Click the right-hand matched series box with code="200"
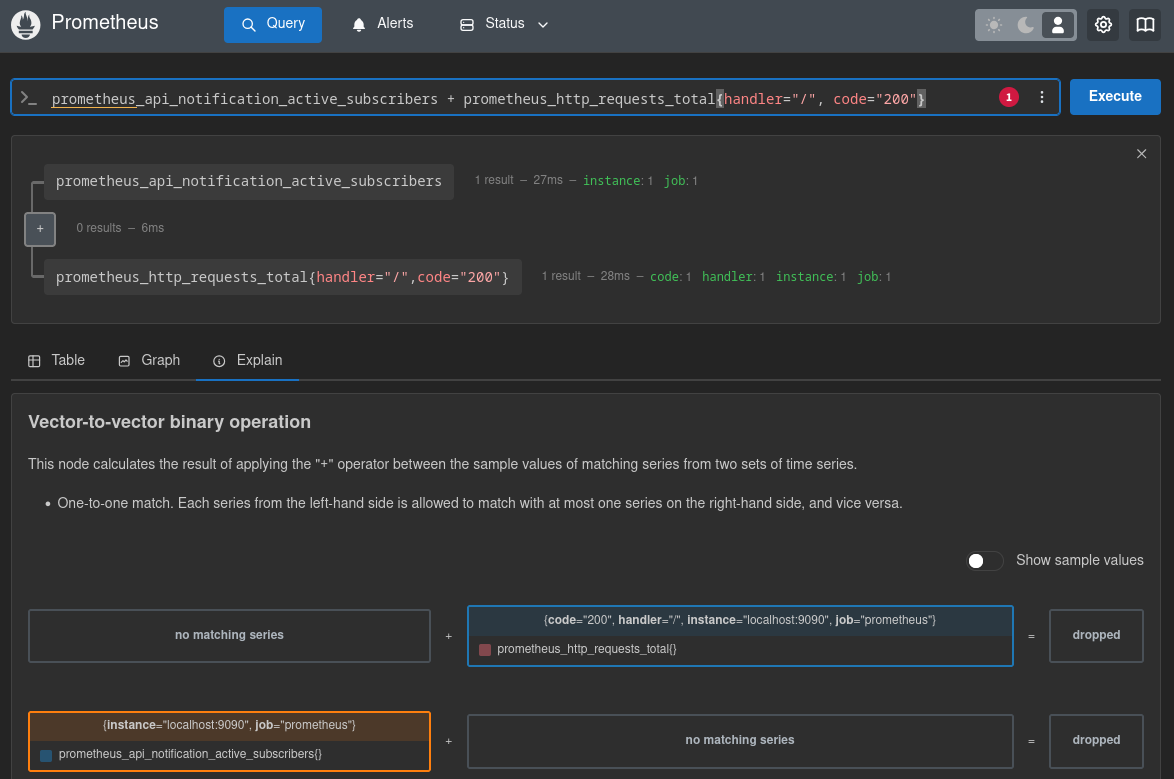This screenshot has height=779, width=1174. pyautogui.click(x=740, y=636)
